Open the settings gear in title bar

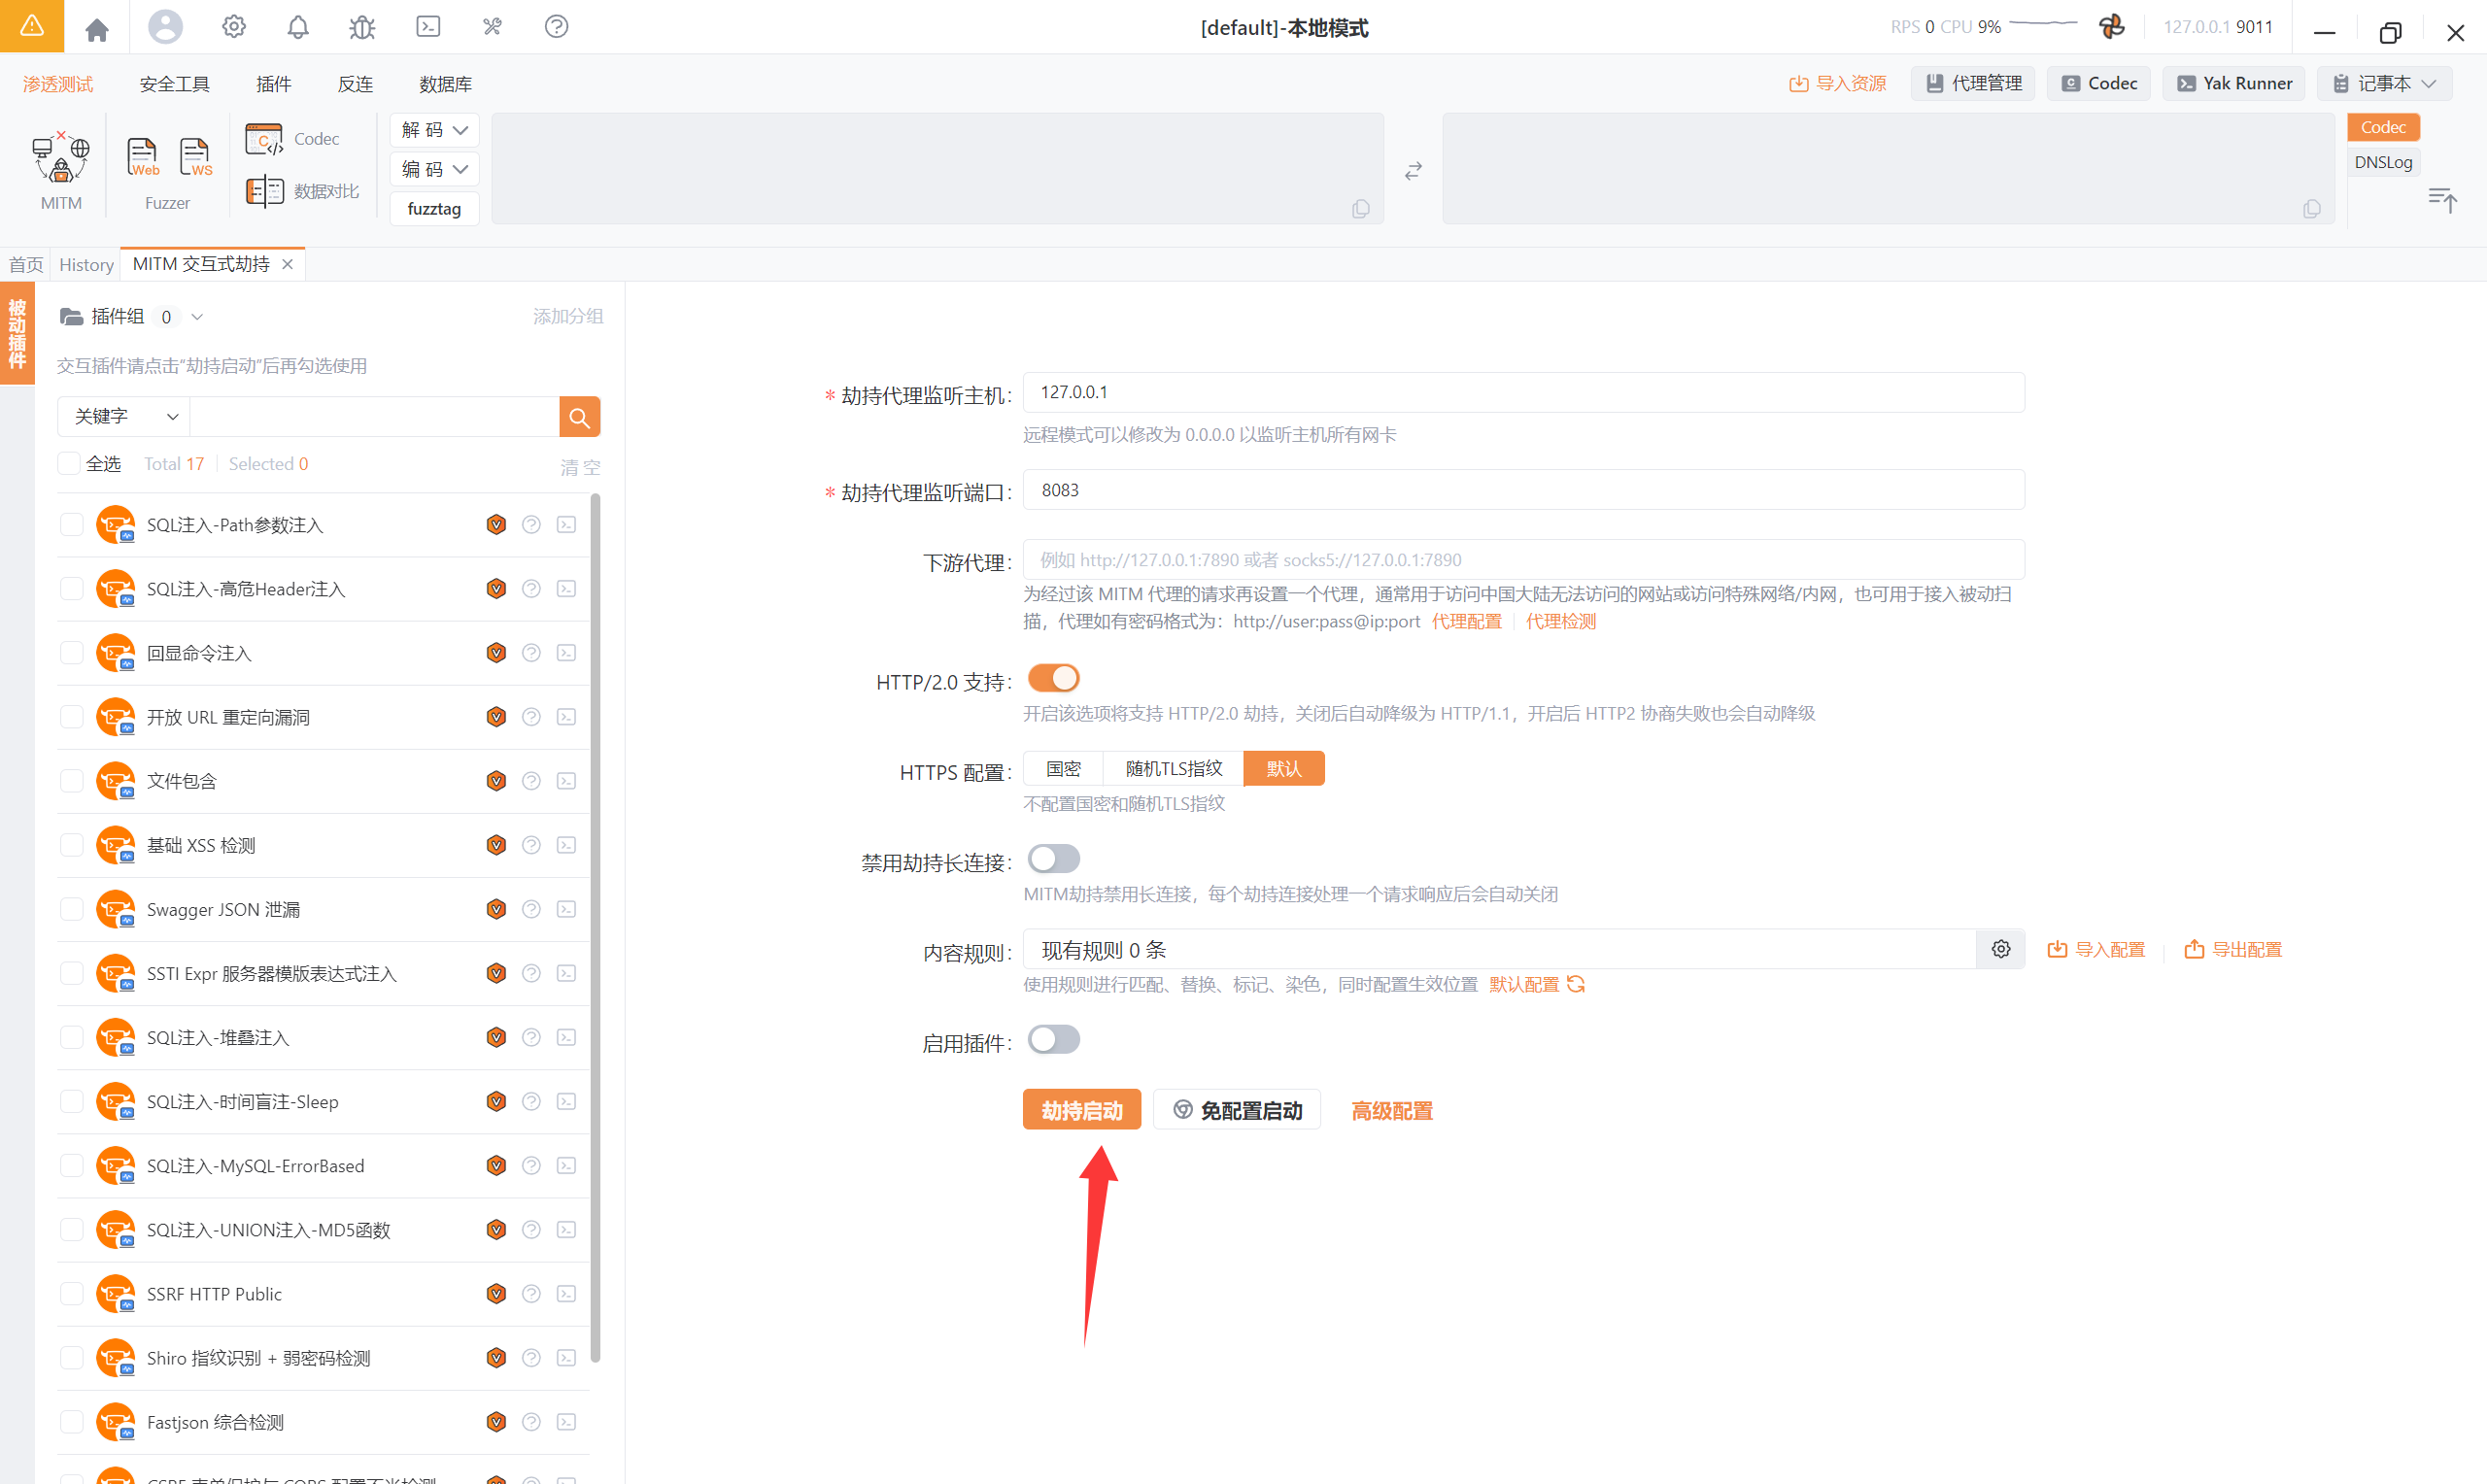point(234,27)
